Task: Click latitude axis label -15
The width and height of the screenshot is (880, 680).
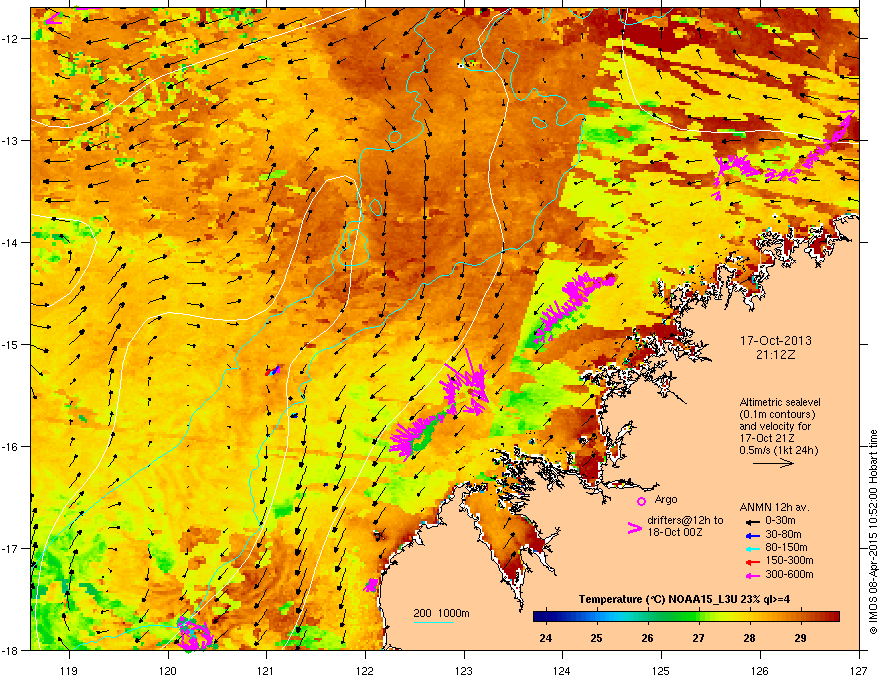Action: [11, 344]
